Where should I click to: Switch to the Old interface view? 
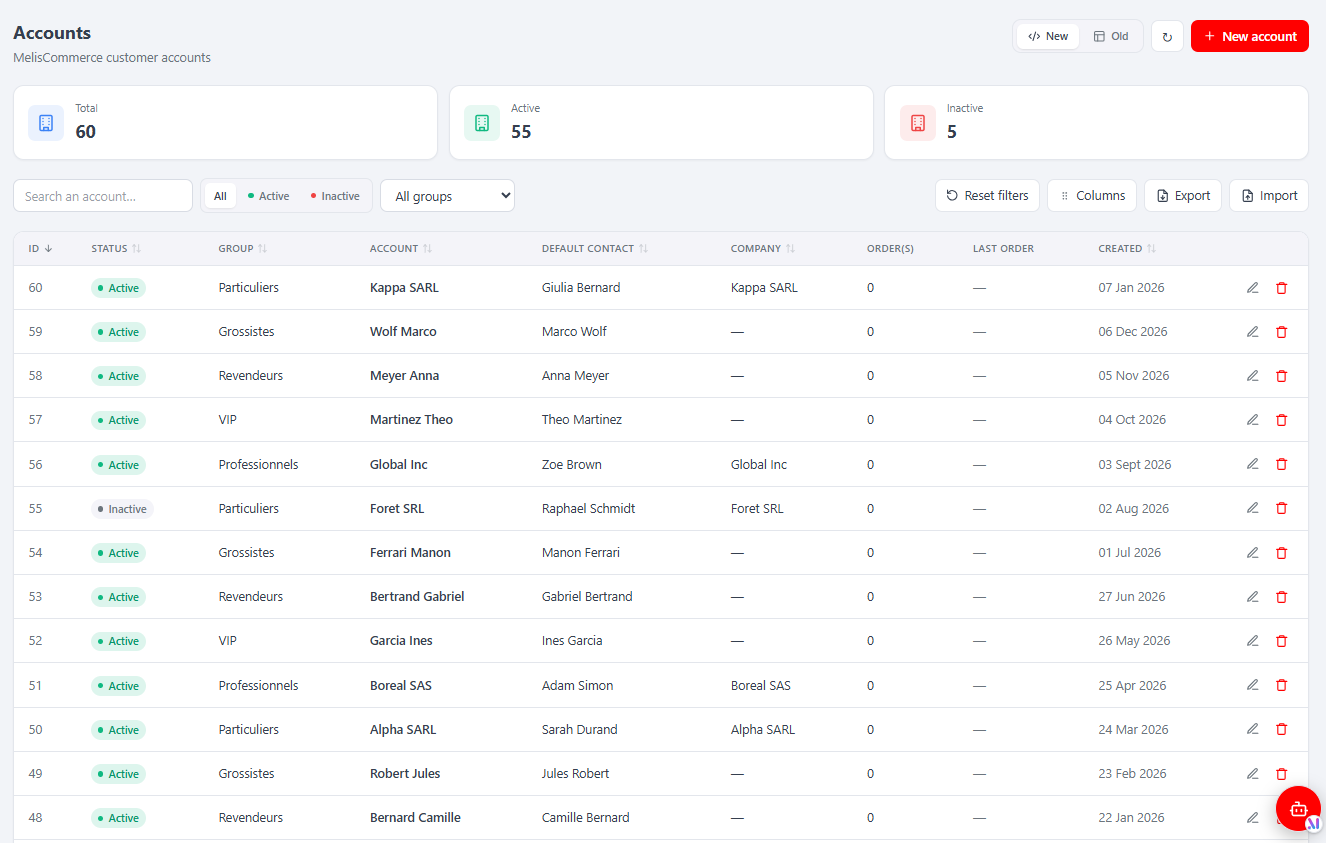1111,36
